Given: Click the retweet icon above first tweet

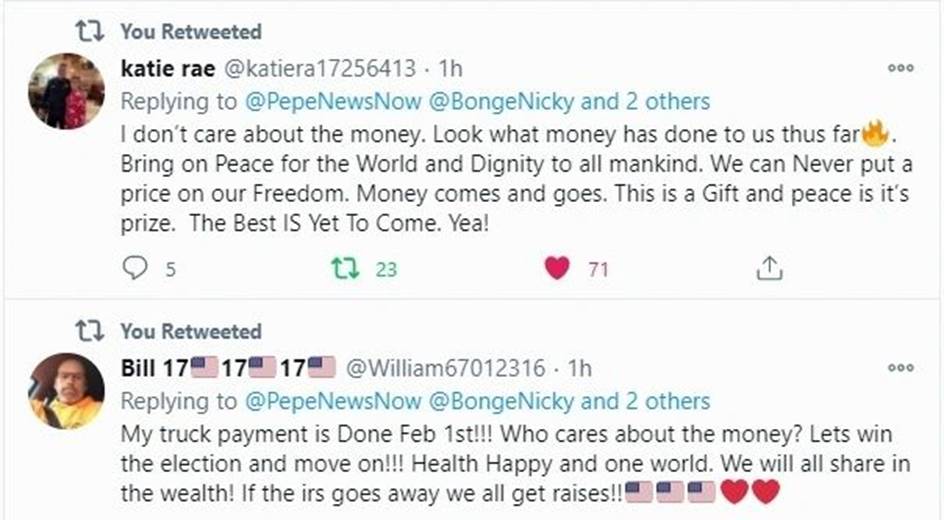Looking at the screenshot, I should pyautogui.click(x=90, y=31).
